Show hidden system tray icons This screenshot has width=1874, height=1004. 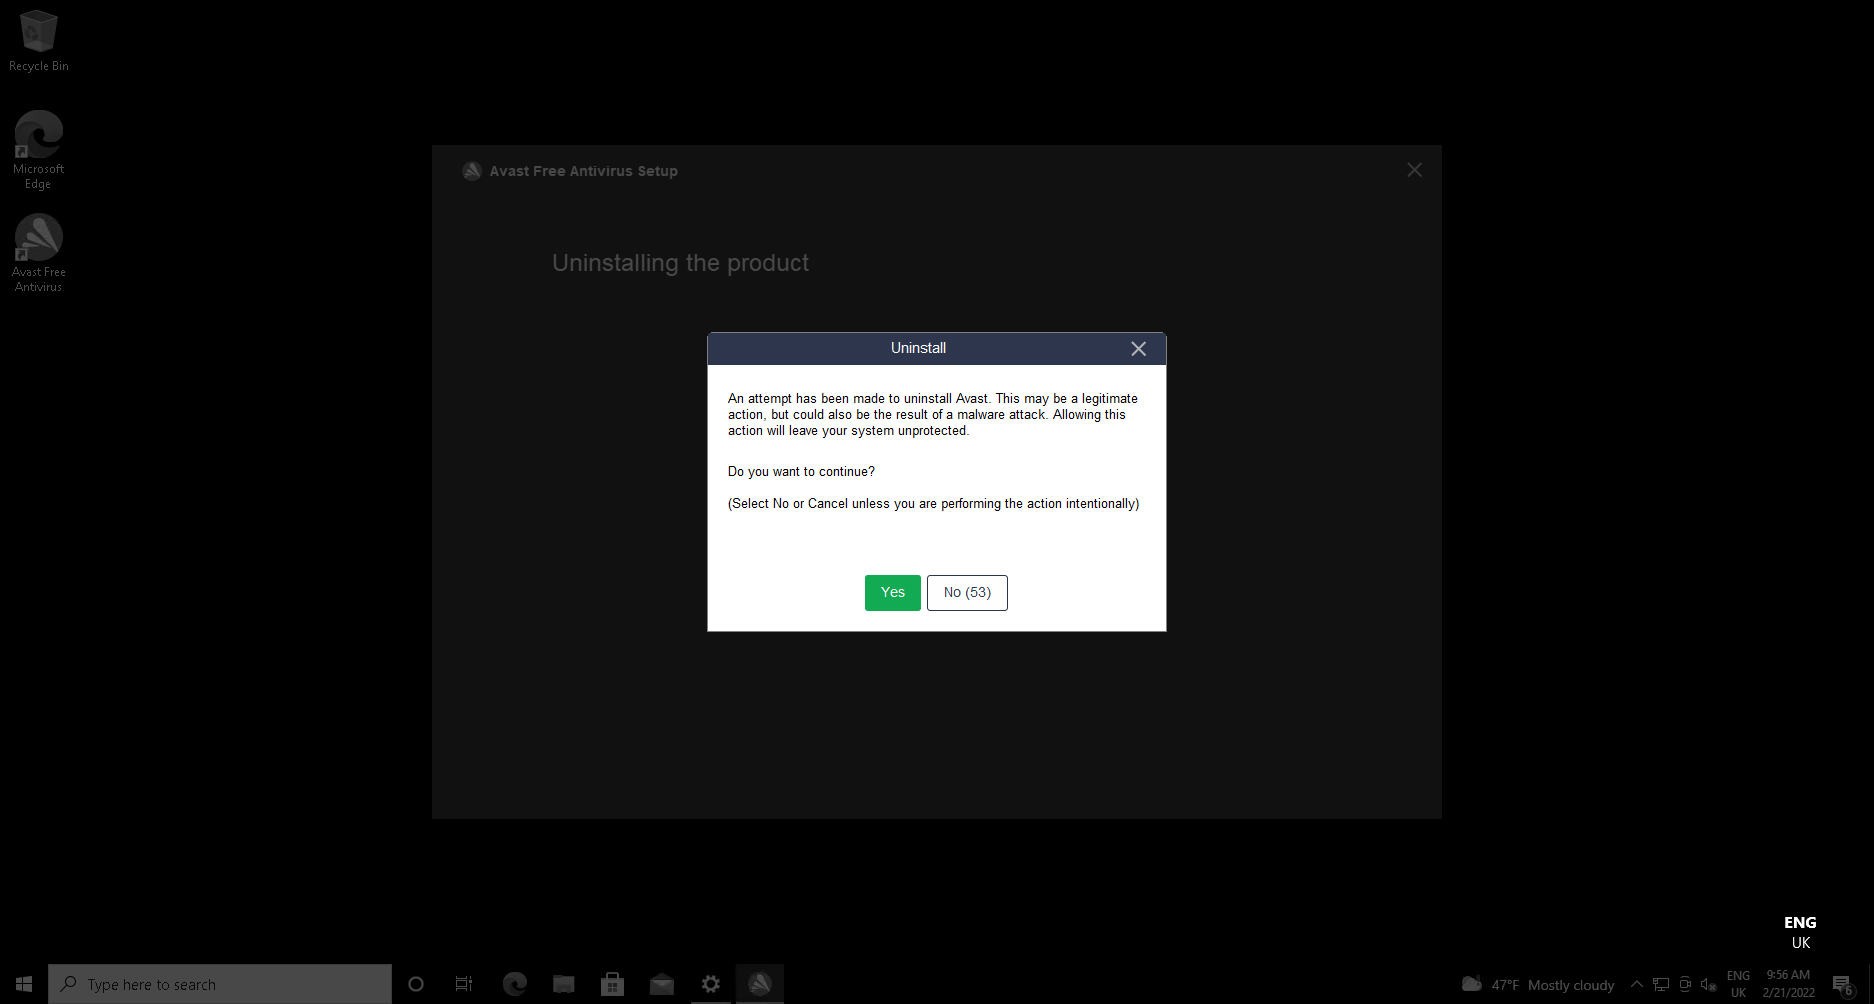tap(1637, 984)
